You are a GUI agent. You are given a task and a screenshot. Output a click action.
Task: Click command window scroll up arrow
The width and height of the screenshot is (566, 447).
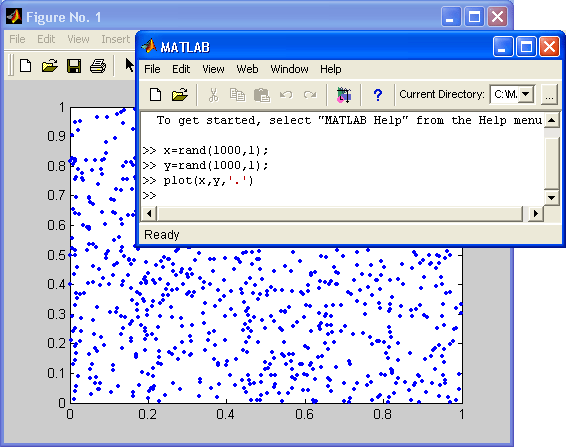(552, 120)
